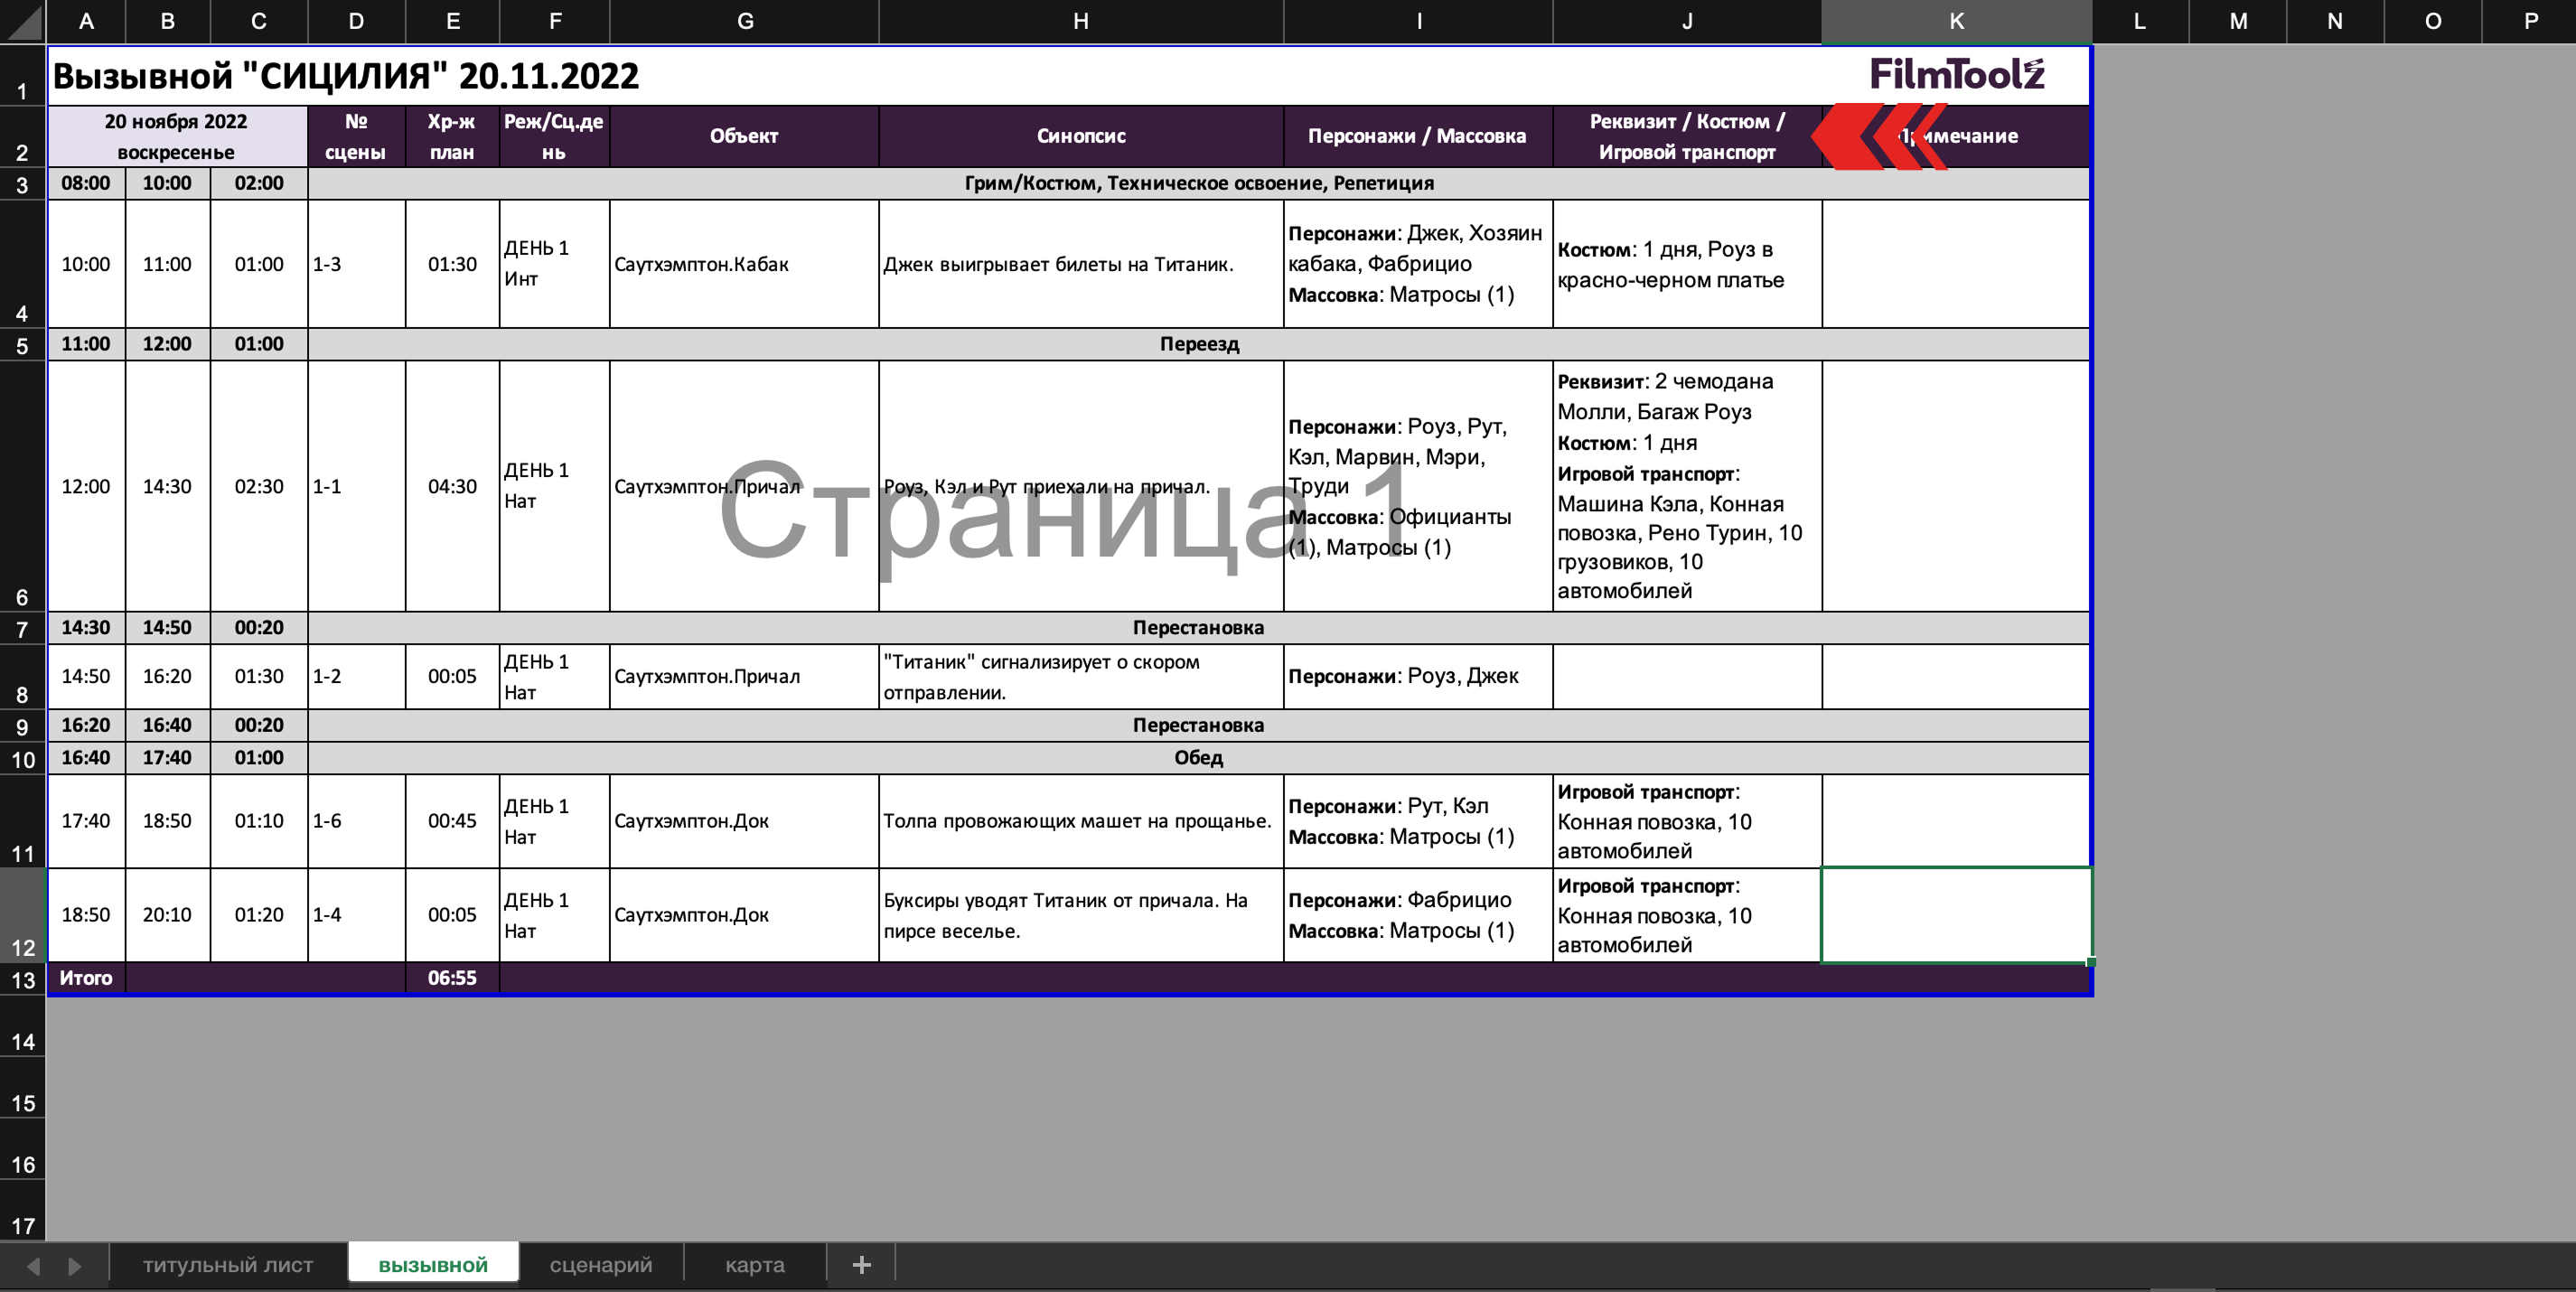Click the Синопсис header cell
This screenshot has width=2576, height=1292.
[x=1081, y=136]
